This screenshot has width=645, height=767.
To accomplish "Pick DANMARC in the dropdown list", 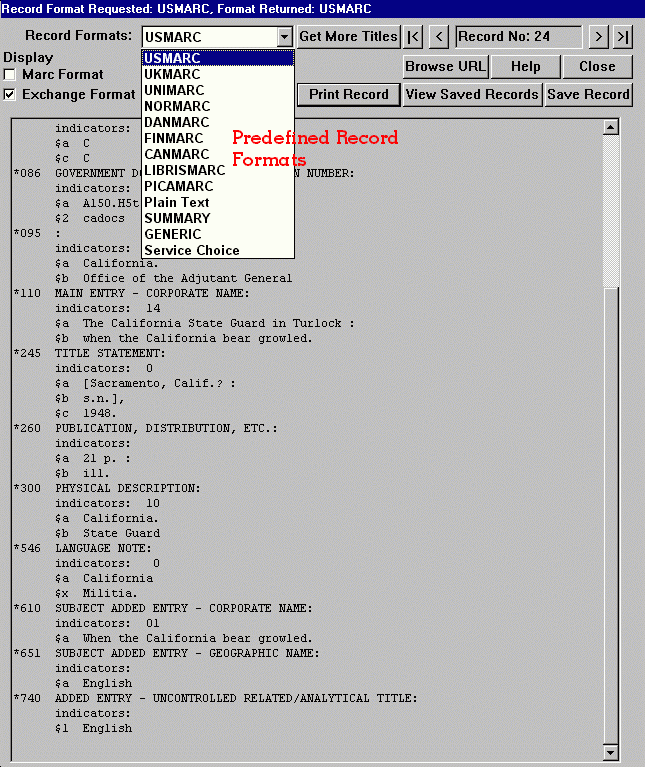I will click(218, 122).
